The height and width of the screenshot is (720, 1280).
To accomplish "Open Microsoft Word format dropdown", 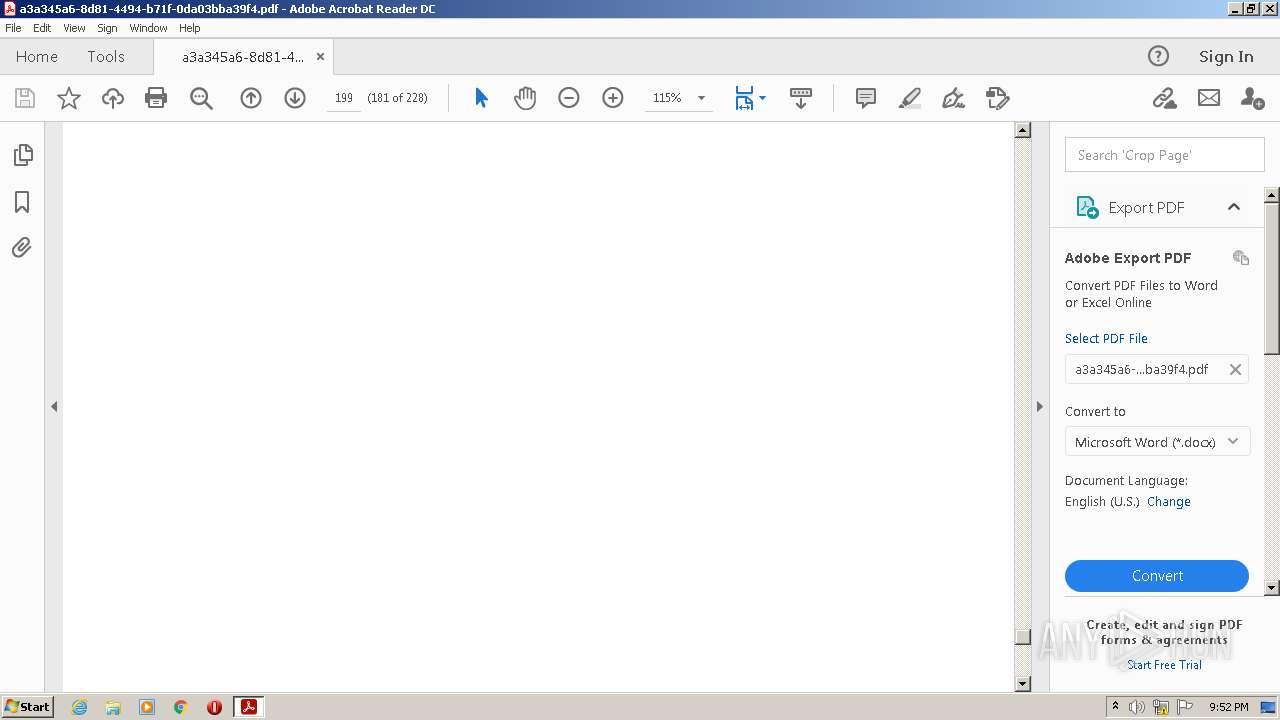I will (1157, 442).
